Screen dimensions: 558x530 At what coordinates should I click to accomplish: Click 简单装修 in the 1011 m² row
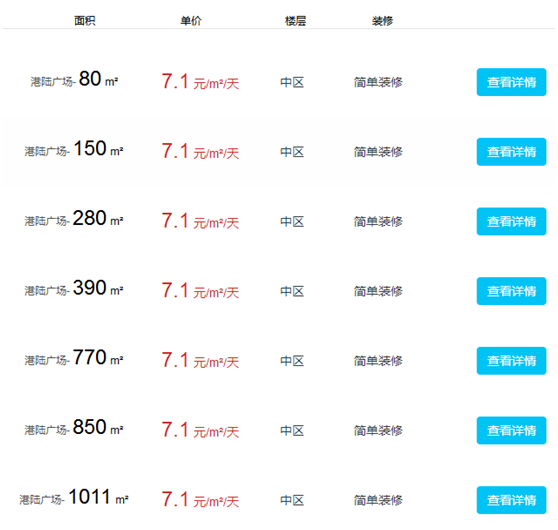pyautogui.click(x=378, y=500)
